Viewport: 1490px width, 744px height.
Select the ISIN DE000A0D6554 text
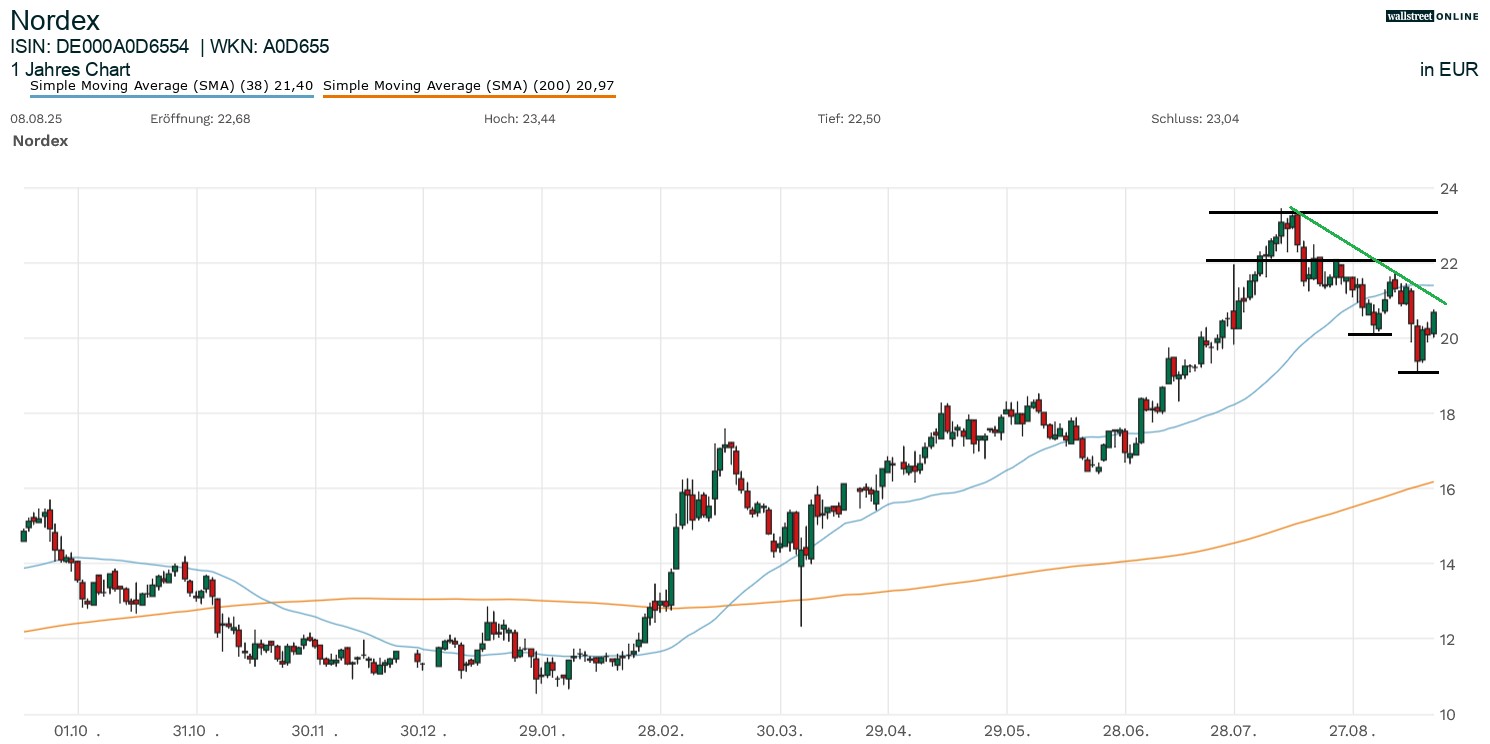[99, 46]
